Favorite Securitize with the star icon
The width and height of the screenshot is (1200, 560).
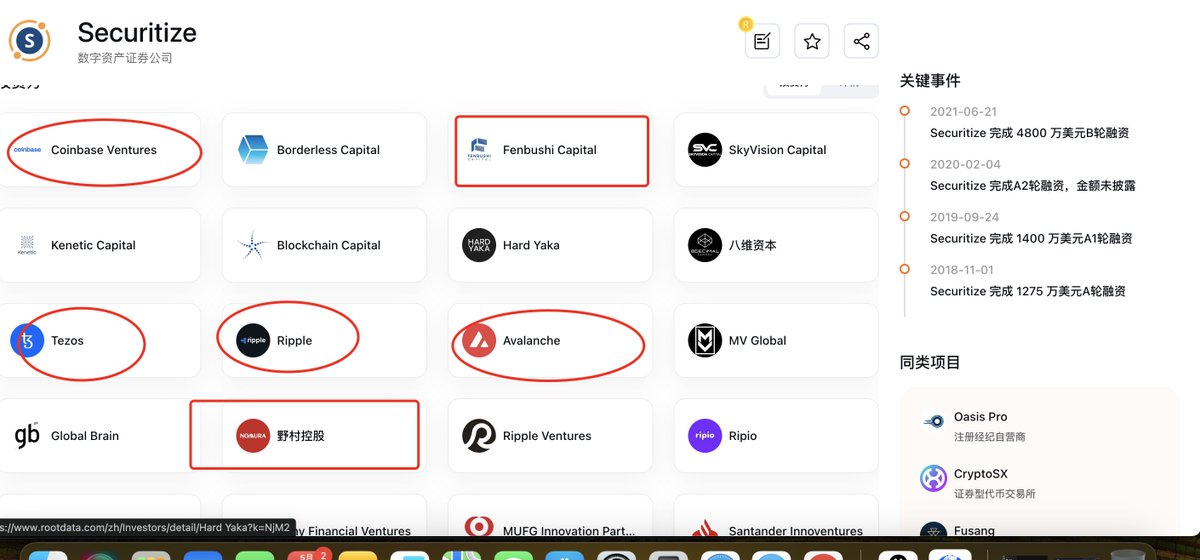[x=812, y=41]
